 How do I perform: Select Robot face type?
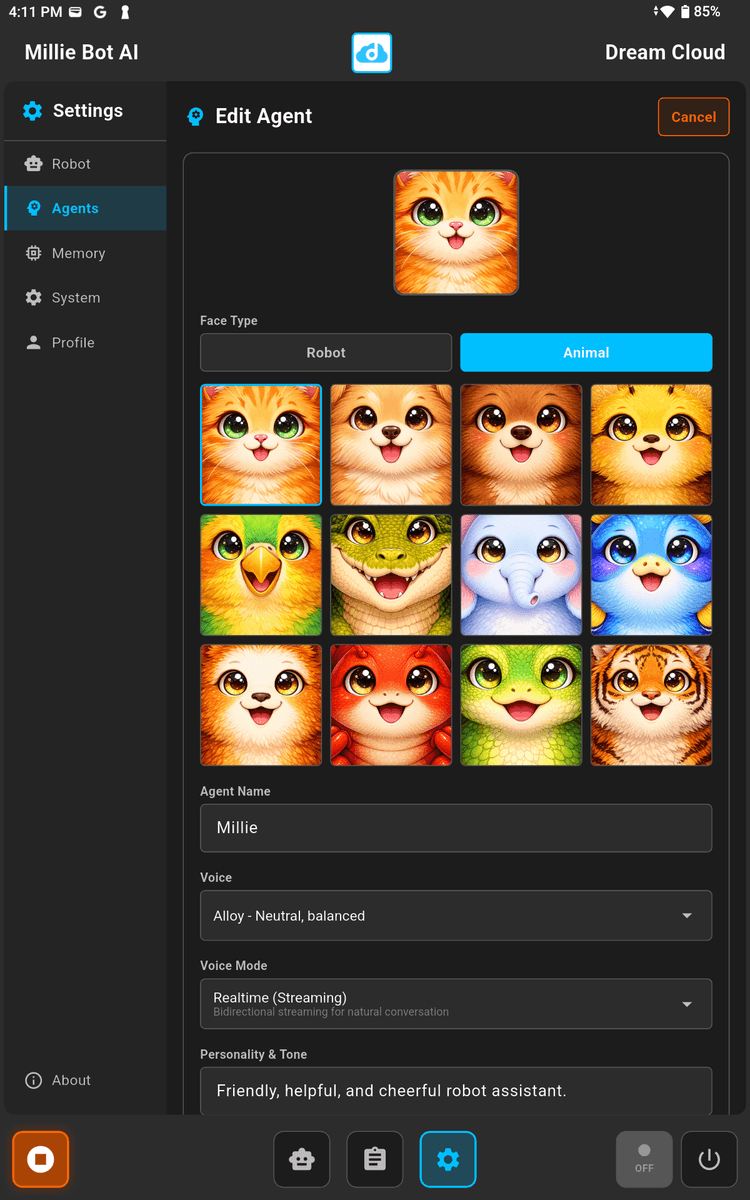(x=326, y=353)
